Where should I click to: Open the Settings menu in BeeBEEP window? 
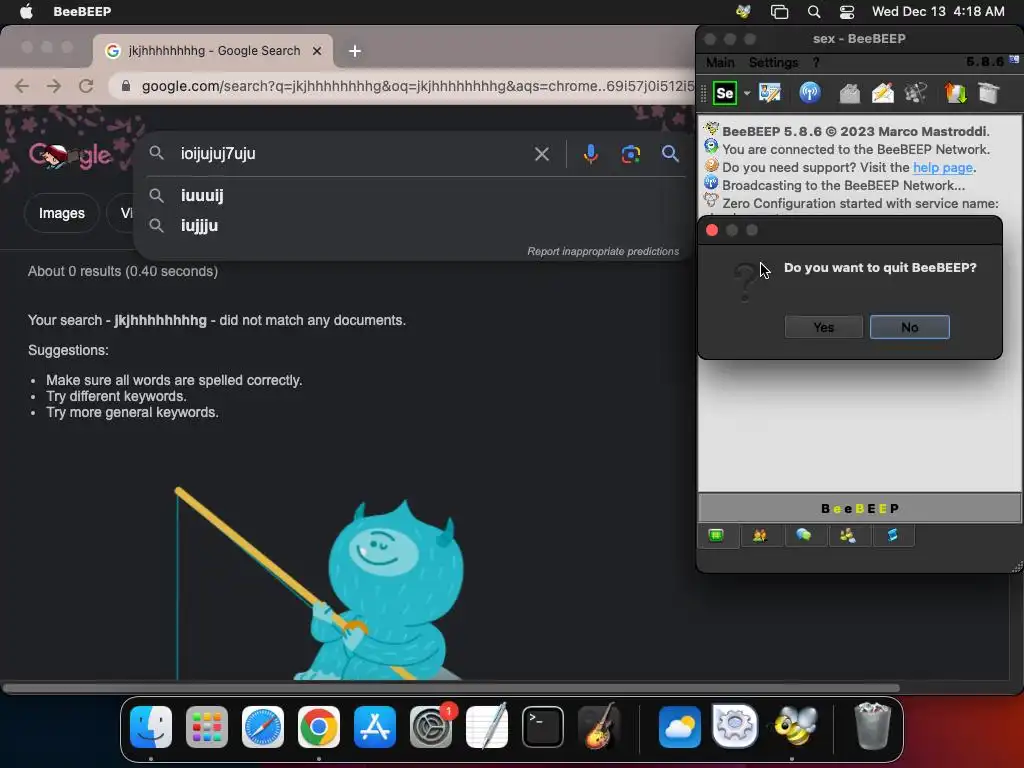[x=773, y=62]
